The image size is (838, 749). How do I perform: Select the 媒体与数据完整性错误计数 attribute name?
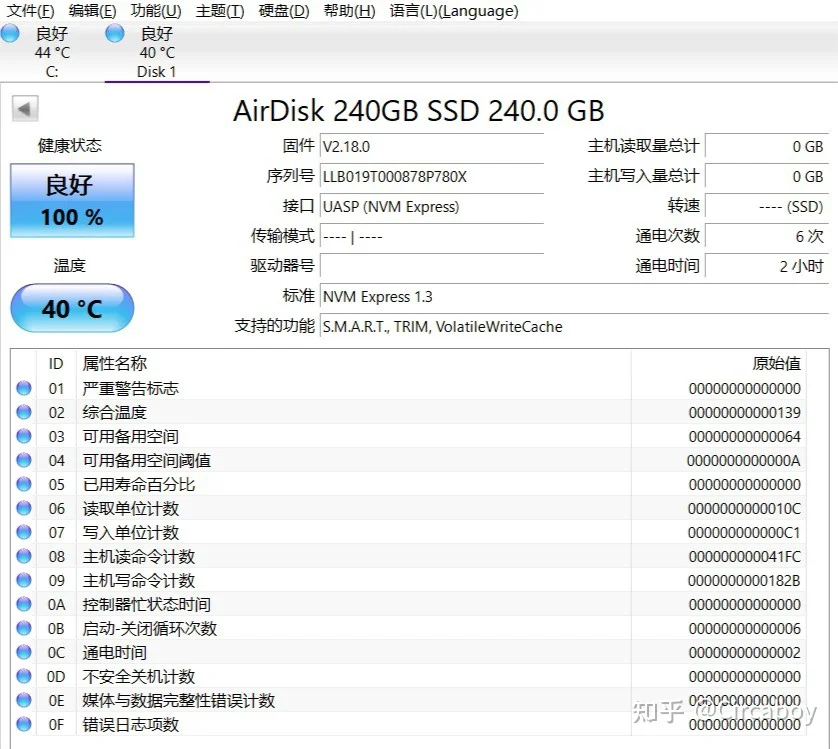coord(179,700)
